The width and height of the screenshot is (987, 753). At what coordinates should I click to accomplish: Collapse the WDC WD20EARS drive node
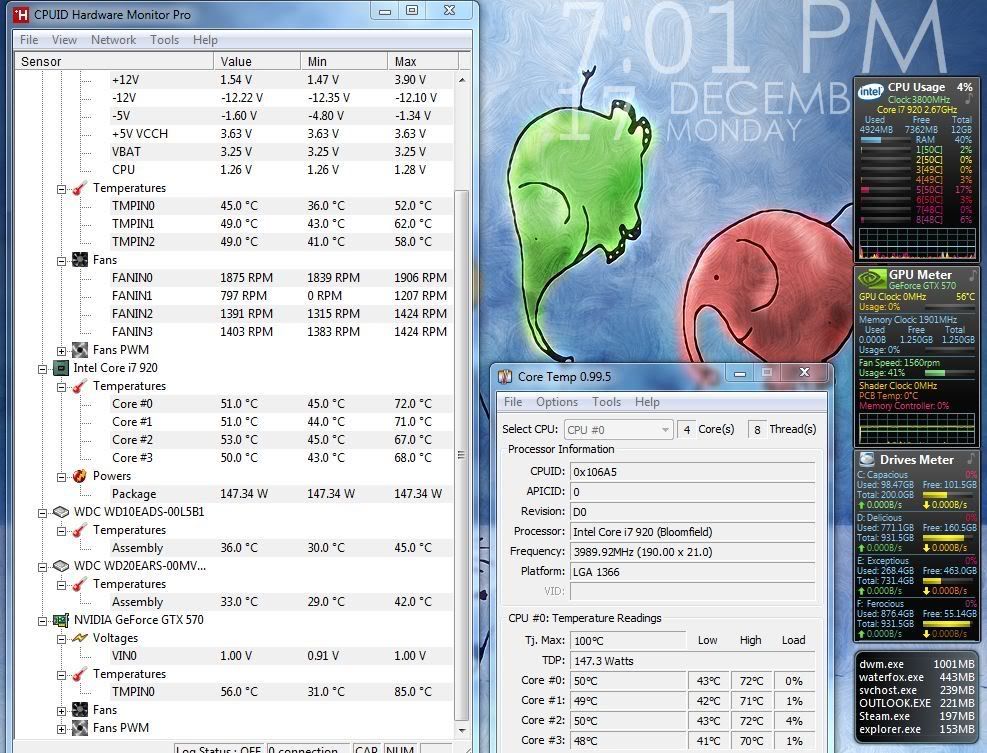[x=43, y=566]
